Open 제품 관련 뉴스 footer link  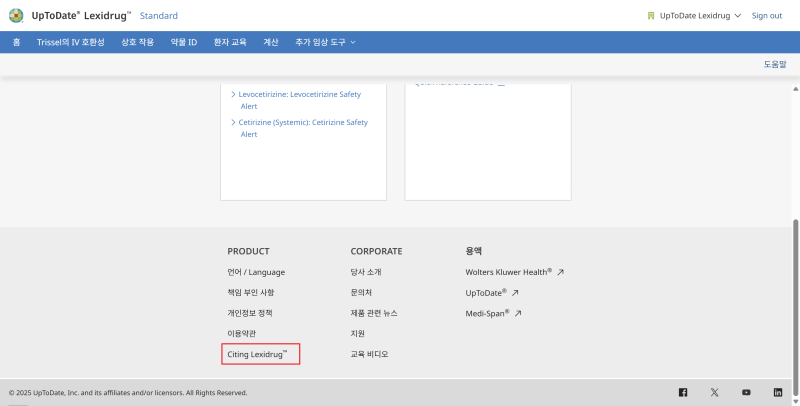[x=374, y=313]
